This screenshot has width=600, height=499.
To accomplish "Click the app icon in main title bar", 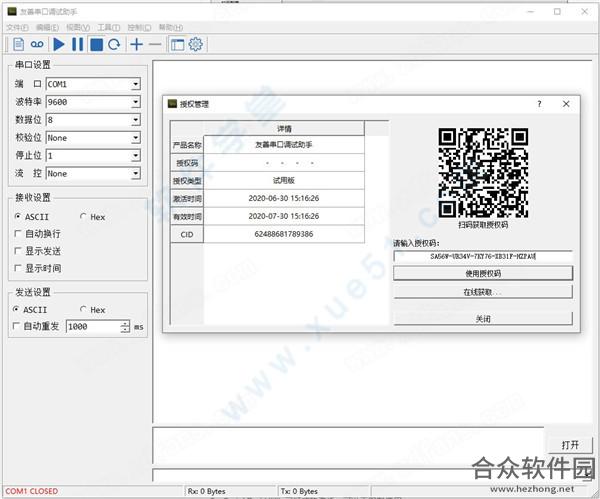I will (12, 11).
